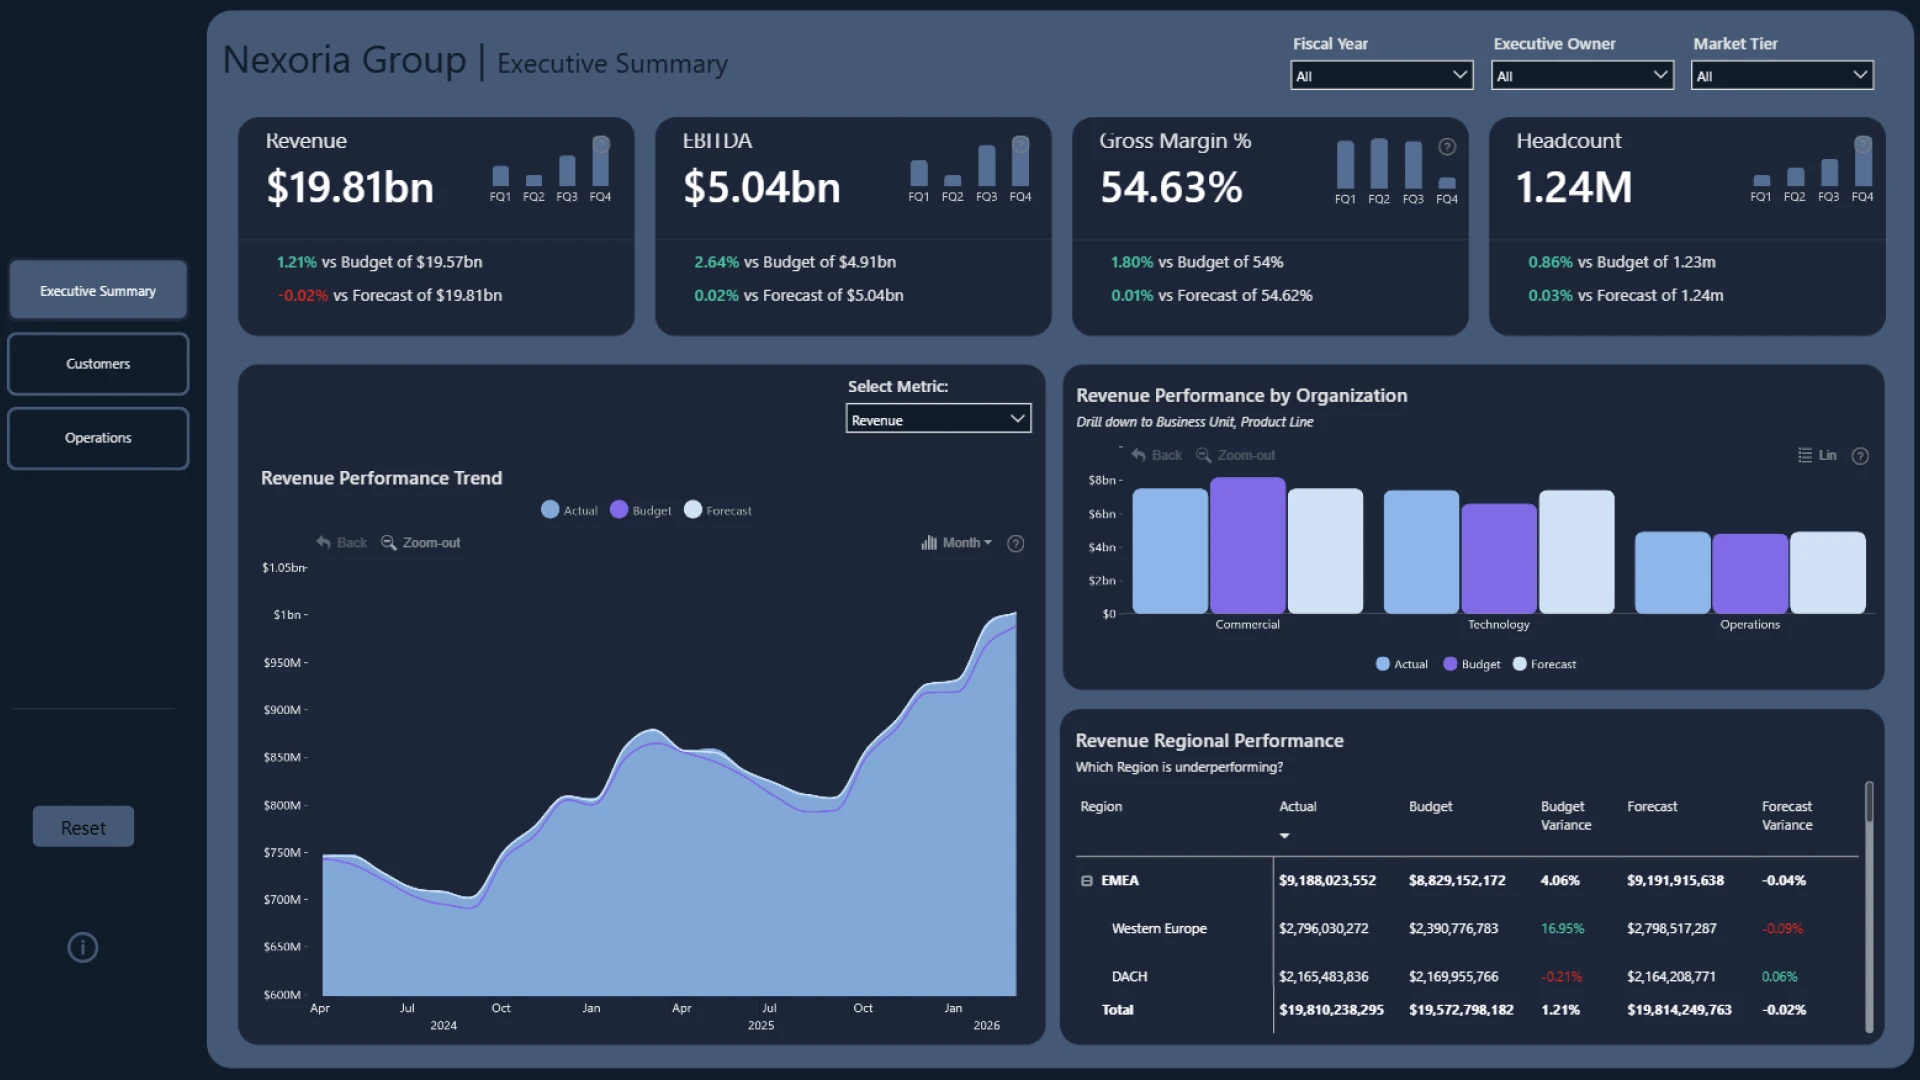This screenshot has width=1920, height=1080.
Task: Click Zoom-out magnifier in trend chart
Action: [389, 543]
